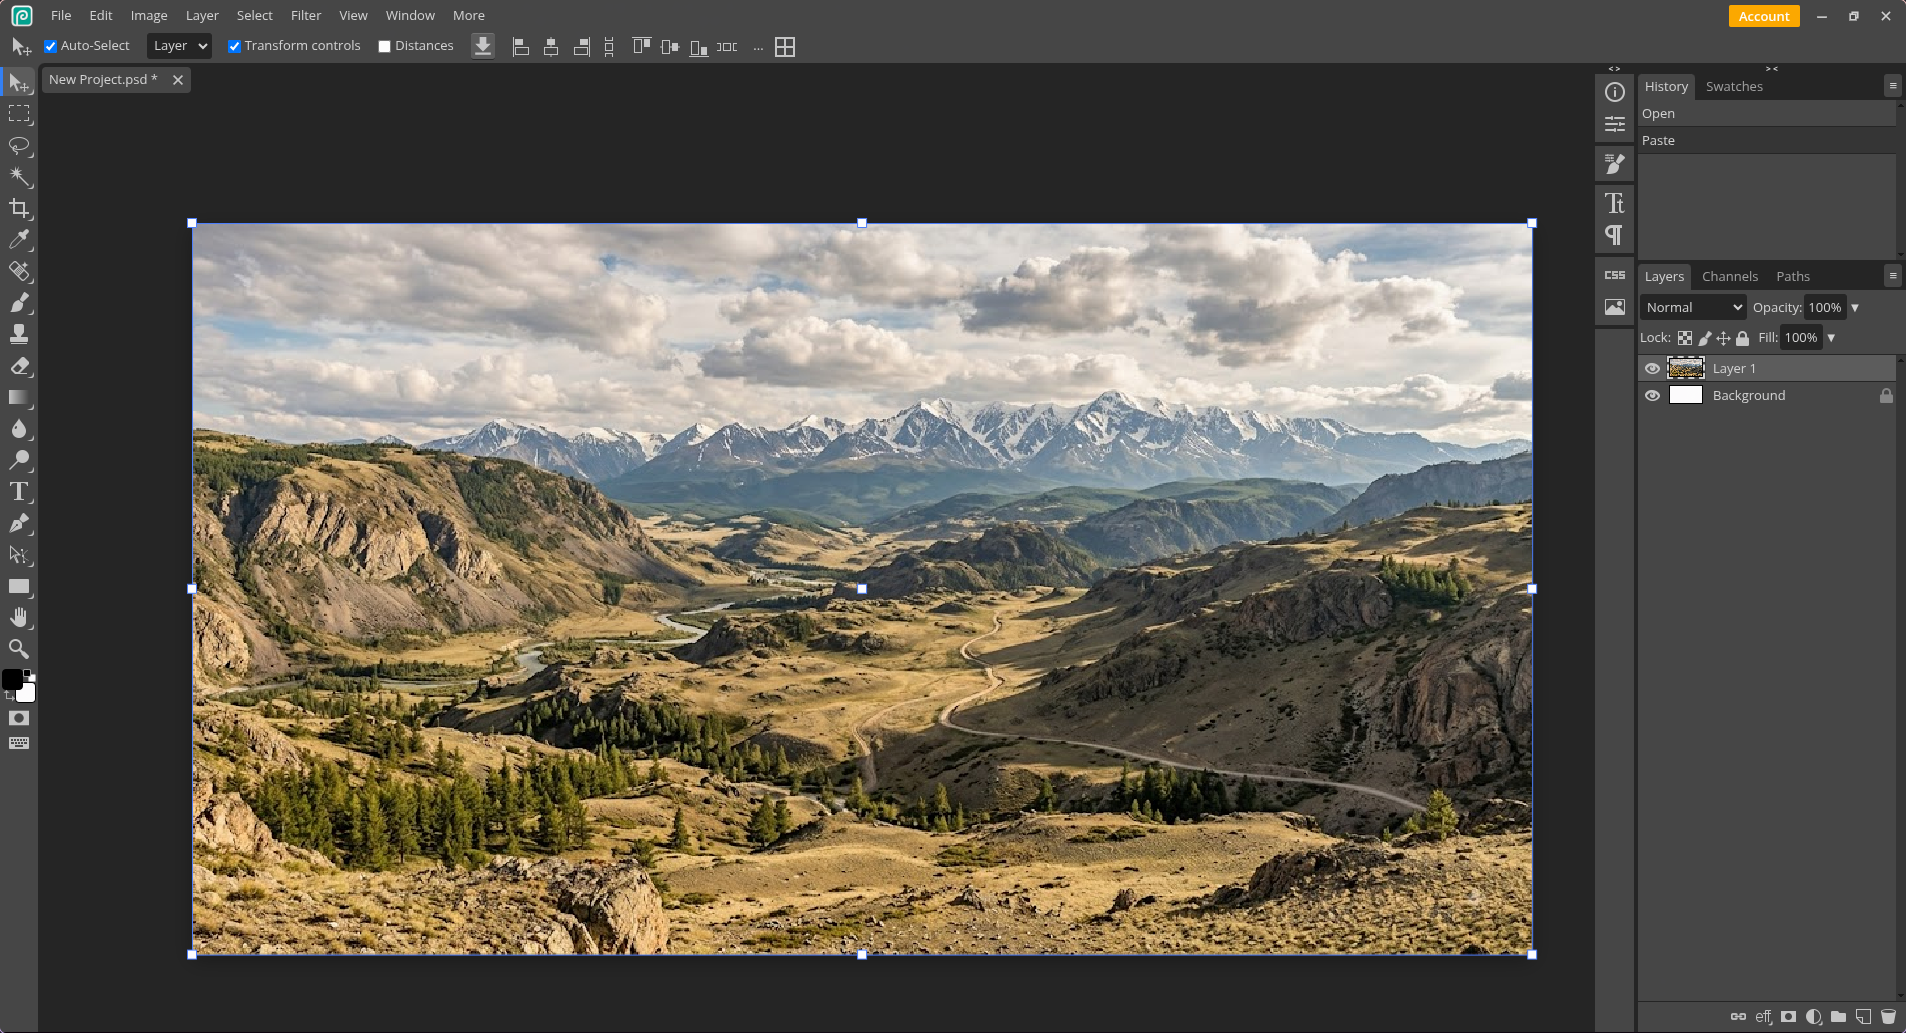Click the Account button
This screenshot has height=1033, width=1906.
(x=1764, y=16)
